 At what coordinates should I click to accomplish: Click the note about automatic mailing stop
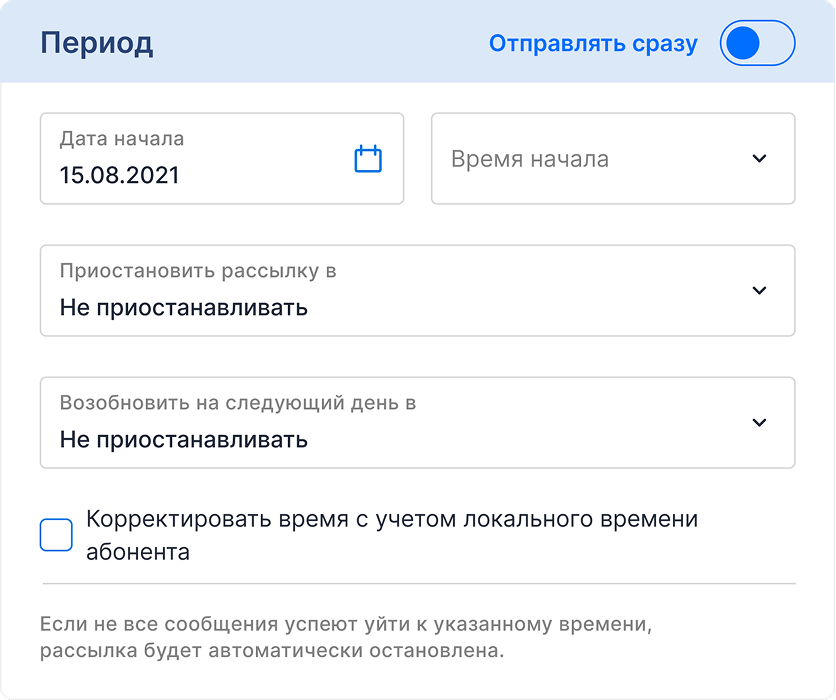345,638
